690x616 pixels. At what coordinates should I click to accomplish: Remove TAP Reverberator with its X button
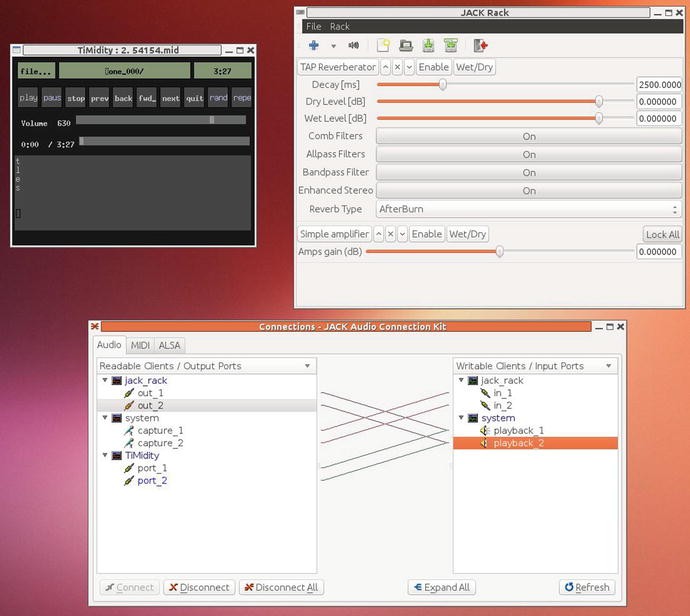[x=397, y=67]
